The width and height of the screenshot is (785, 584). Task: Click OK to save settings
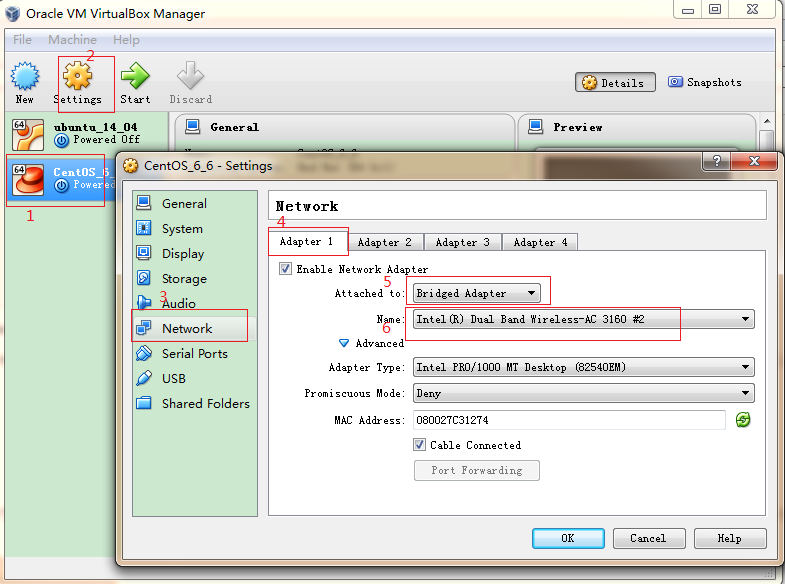[x=568, y=538]
